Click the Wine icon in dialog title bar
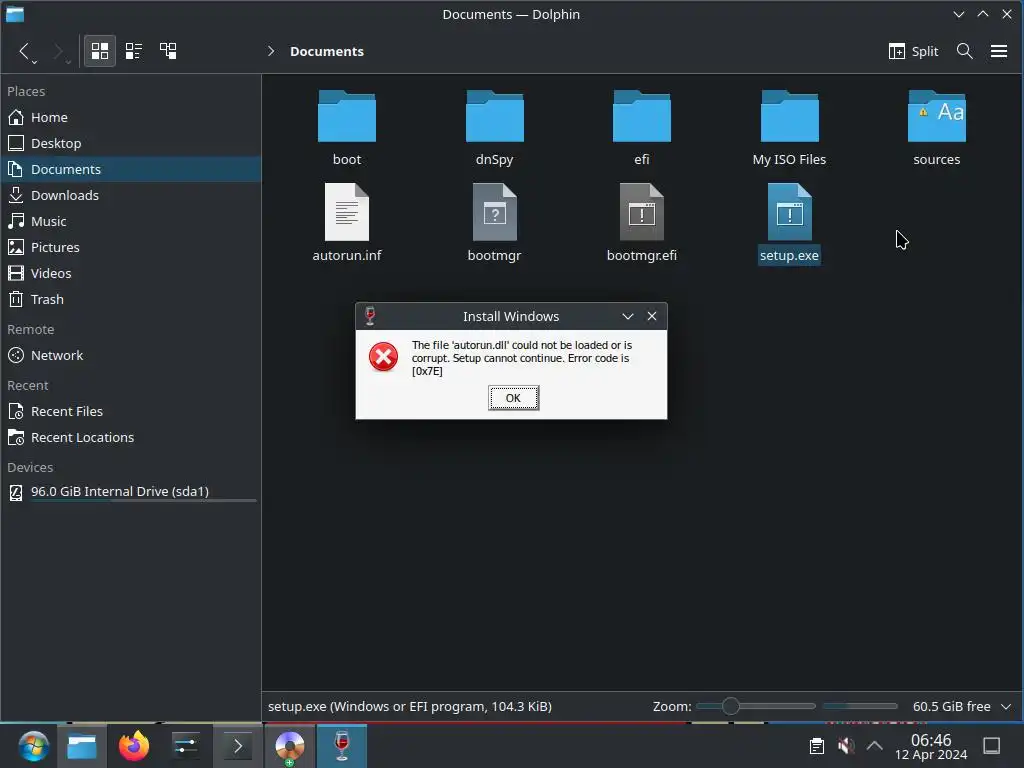The width and height of the screenshot is (1024, 768). coord(370,316)
